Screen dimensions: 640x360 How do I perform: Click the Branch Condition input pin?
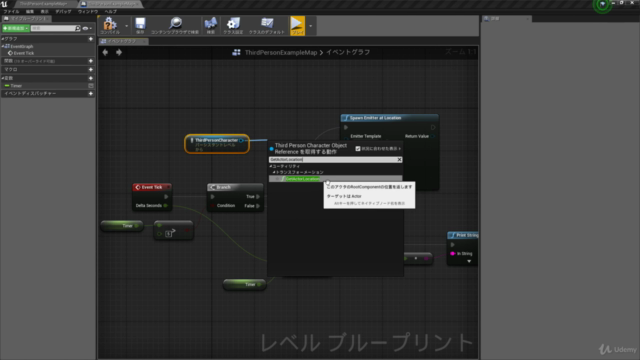213,206
